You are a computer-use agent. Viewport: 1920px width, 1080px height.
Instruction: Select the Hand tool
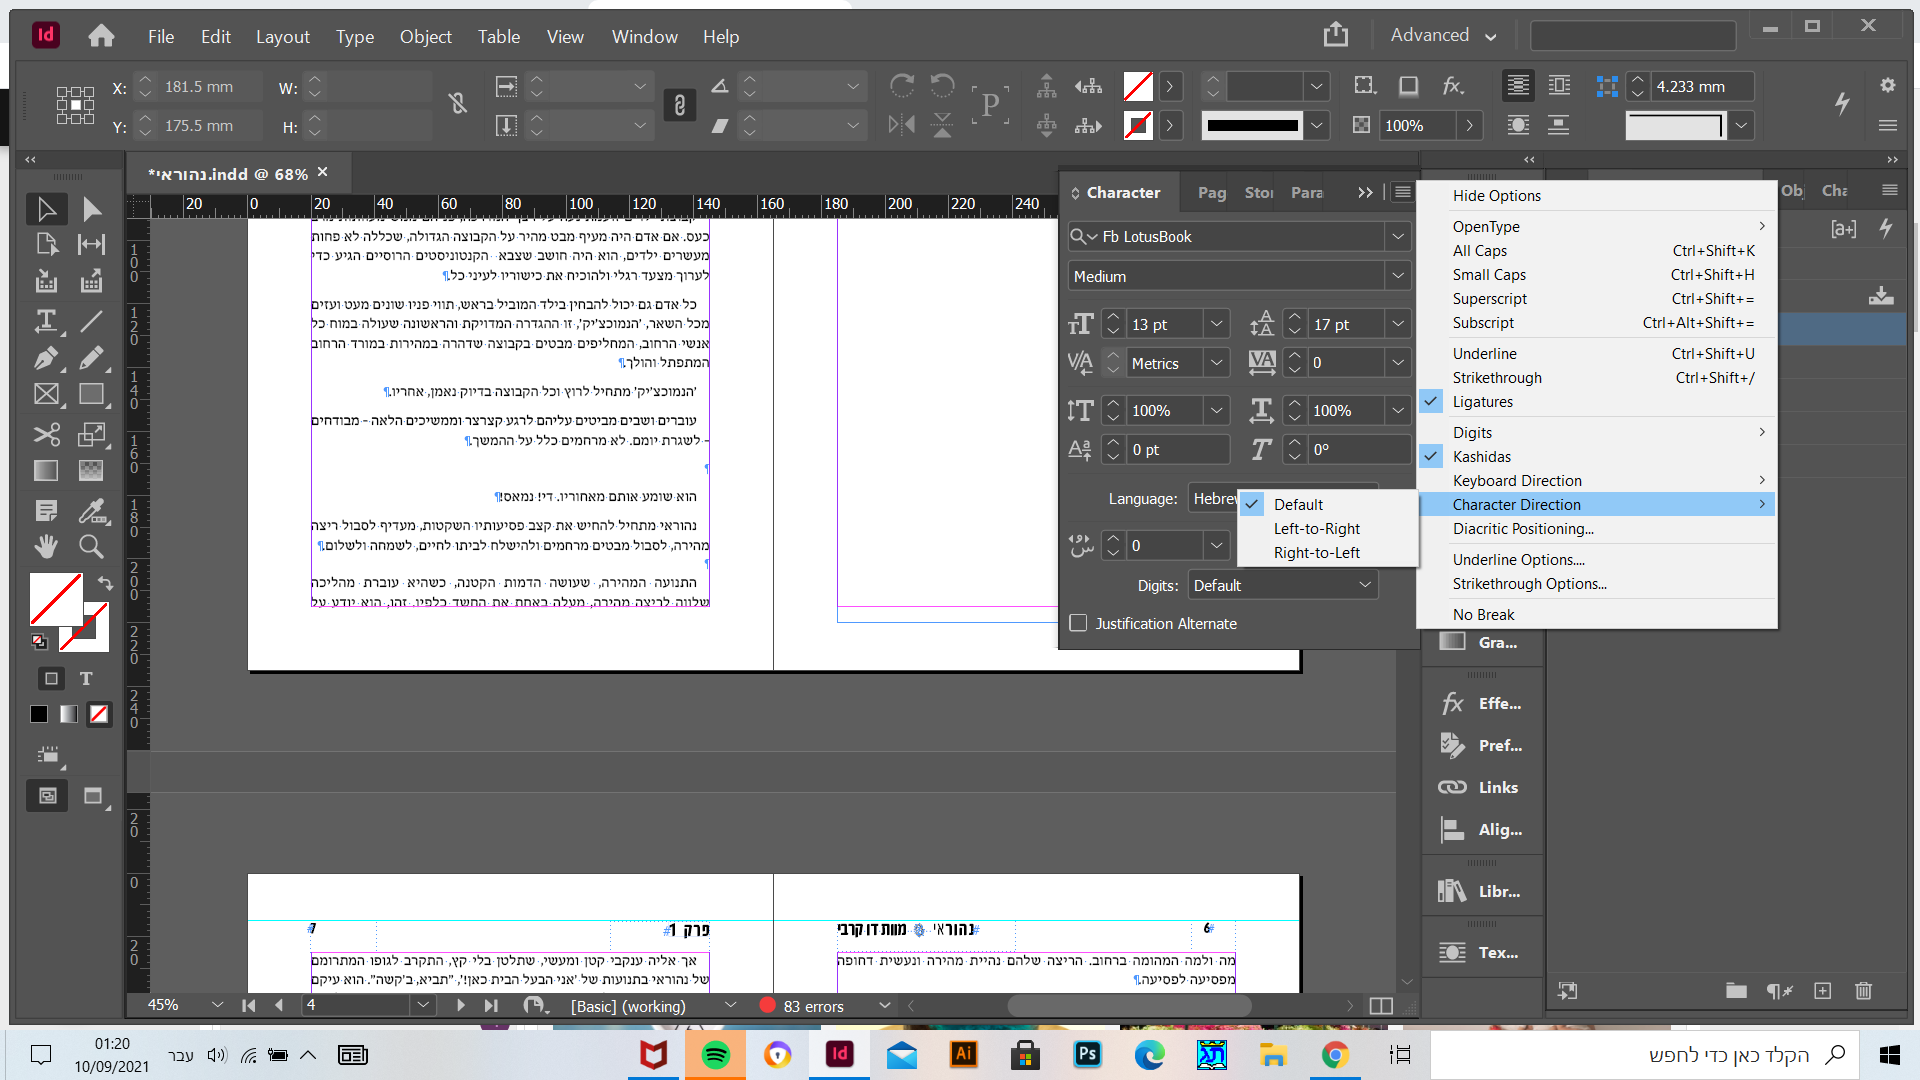tap(46, 546)
